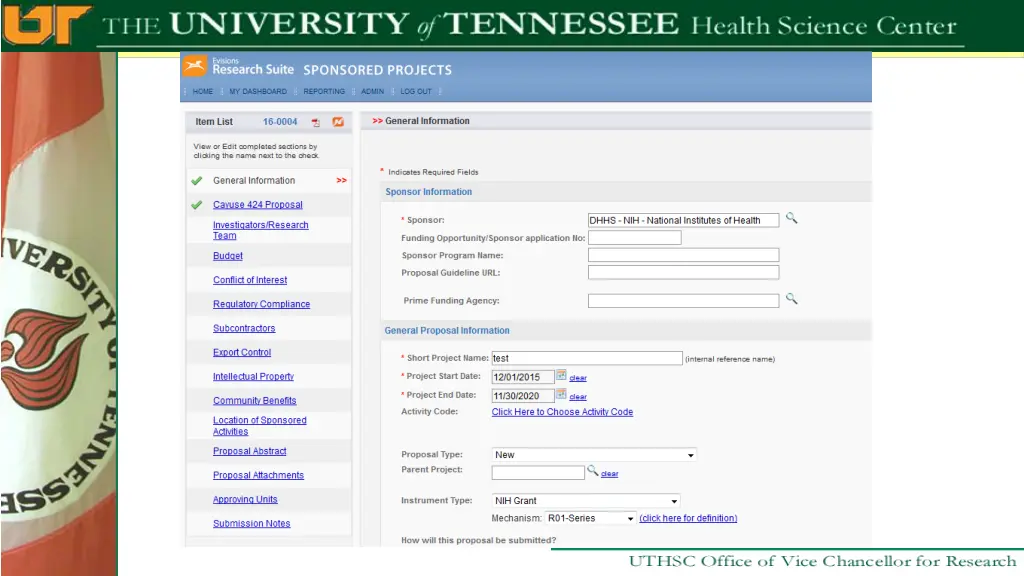Viewport: 1024px width, 576px height.
Task: Open the PDF icon beside 16-0004
Action: coord(316,122)
